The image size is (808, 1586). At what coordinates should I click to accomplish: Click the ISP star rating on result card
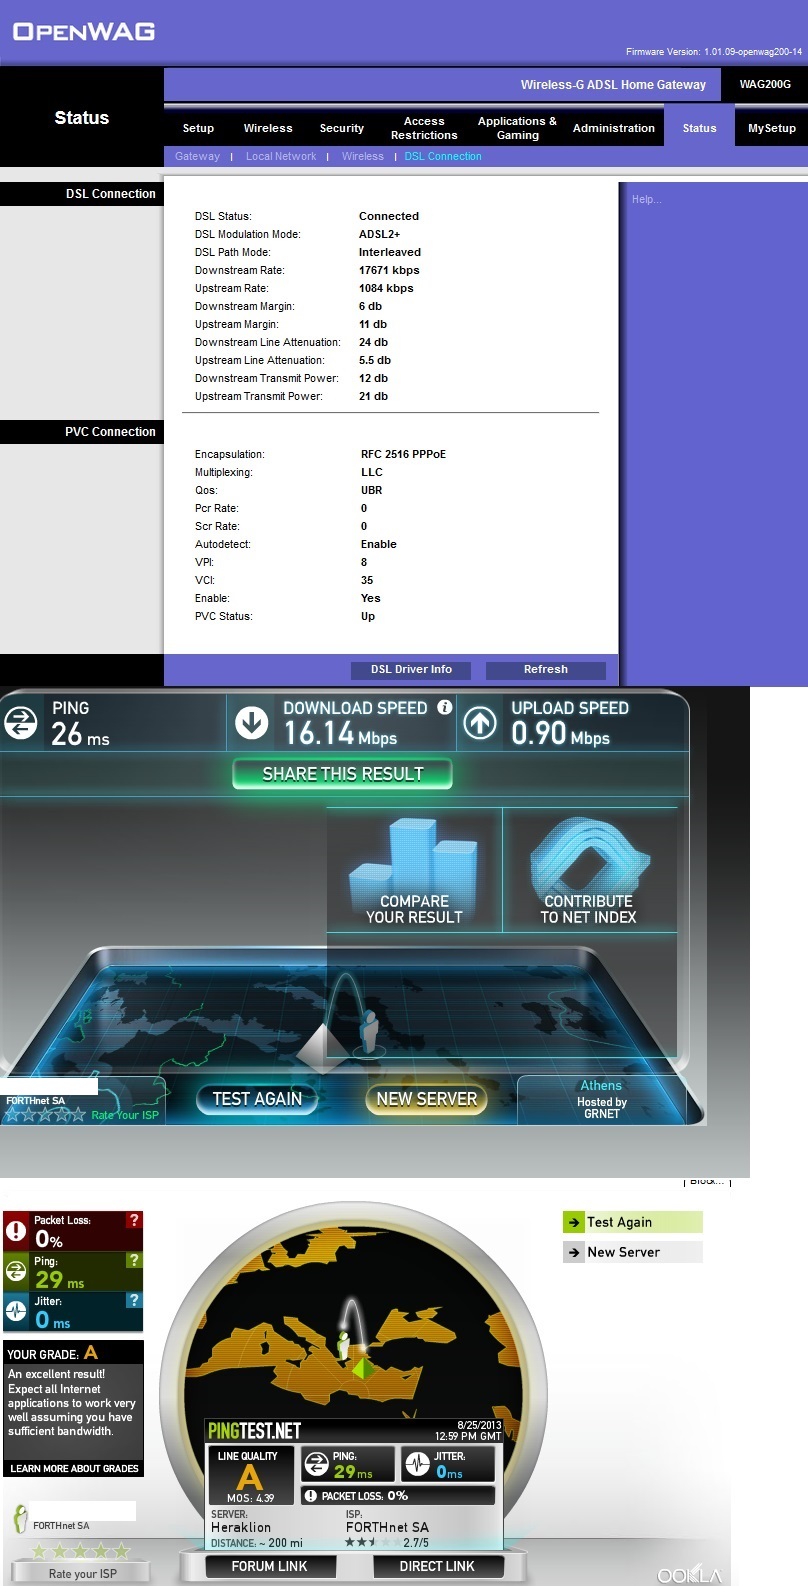372,1542
